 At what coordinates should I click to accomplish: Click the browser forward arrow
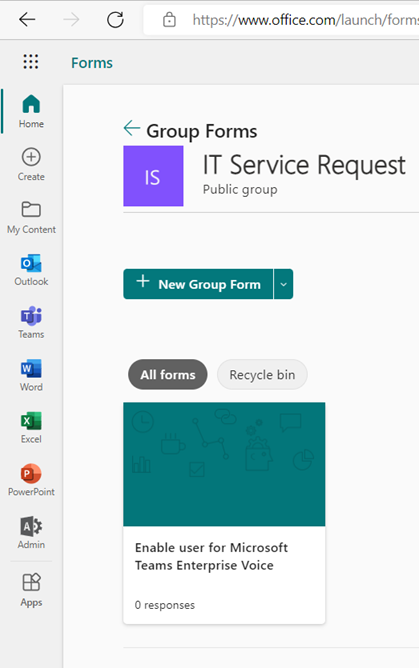[71, 19]
